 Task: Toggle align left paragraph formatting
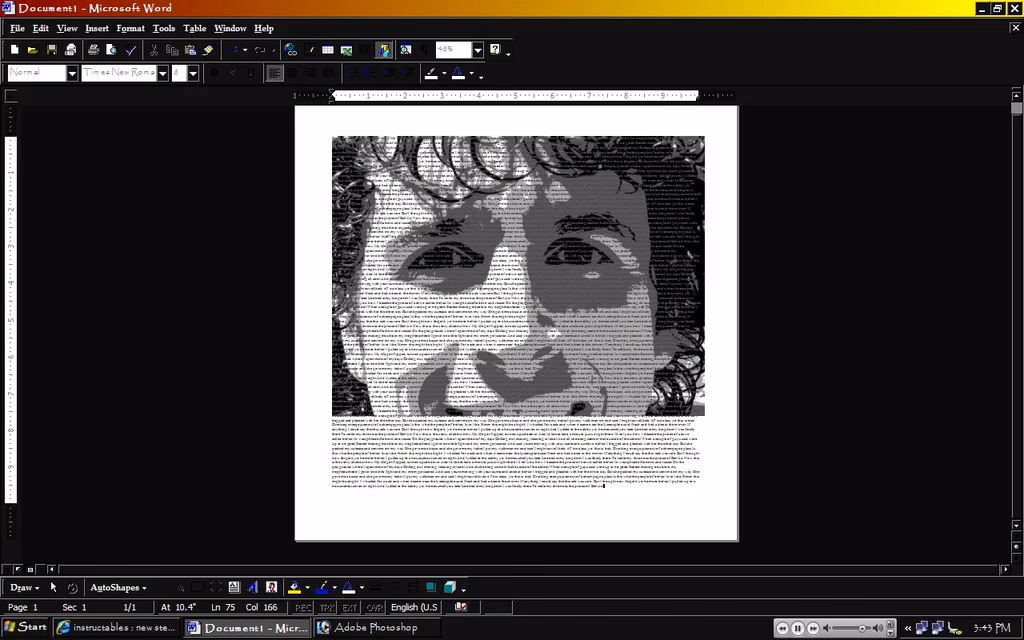275,73
